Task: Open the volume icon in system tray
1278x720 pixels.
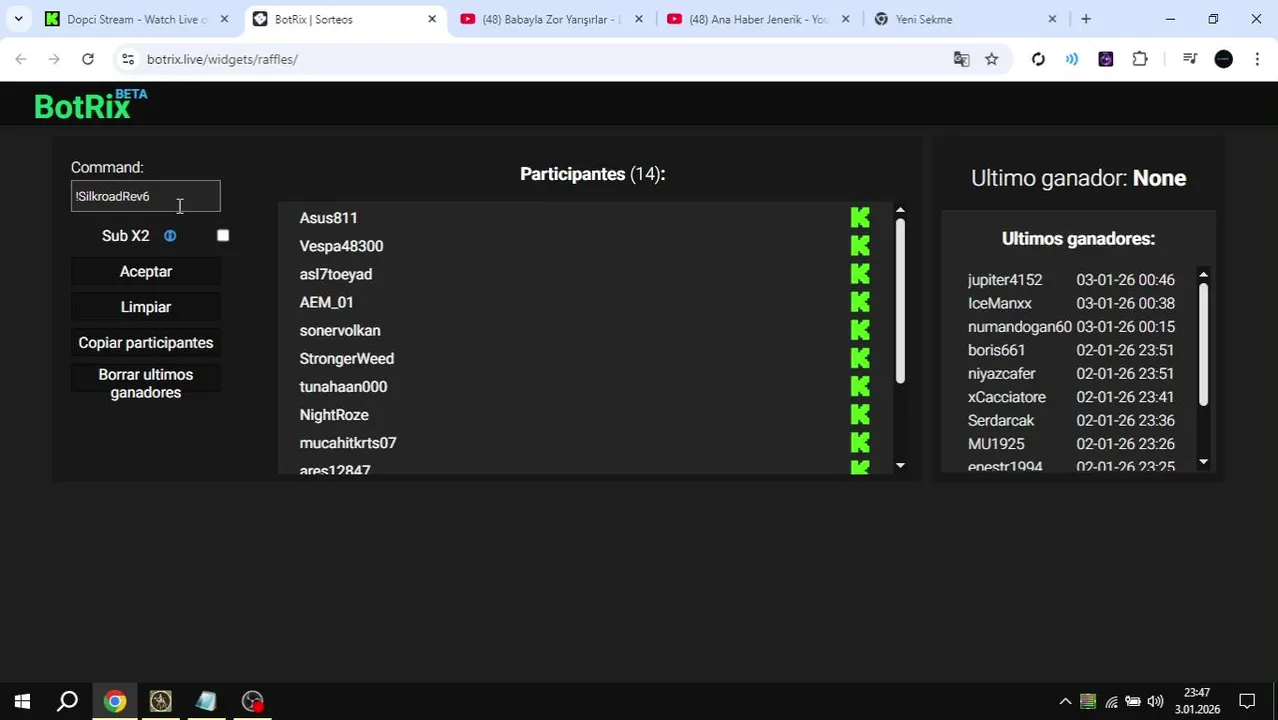Action: tap(1155, 701)
